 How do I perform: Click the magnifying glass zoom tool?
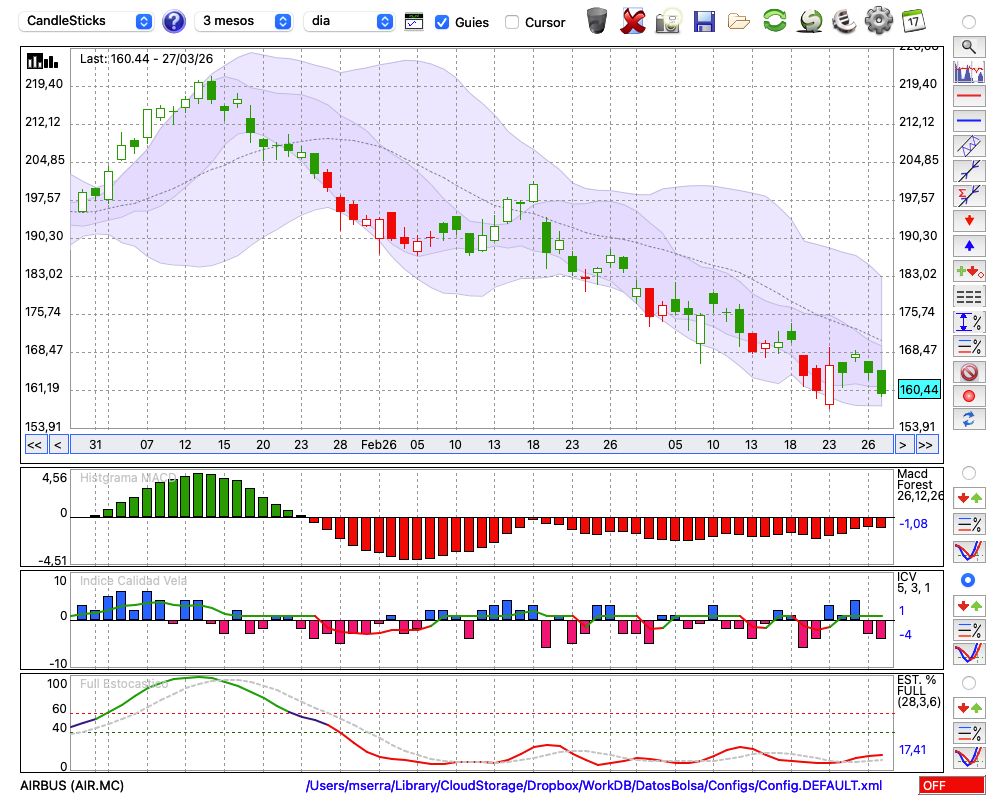tap(968, 46)
